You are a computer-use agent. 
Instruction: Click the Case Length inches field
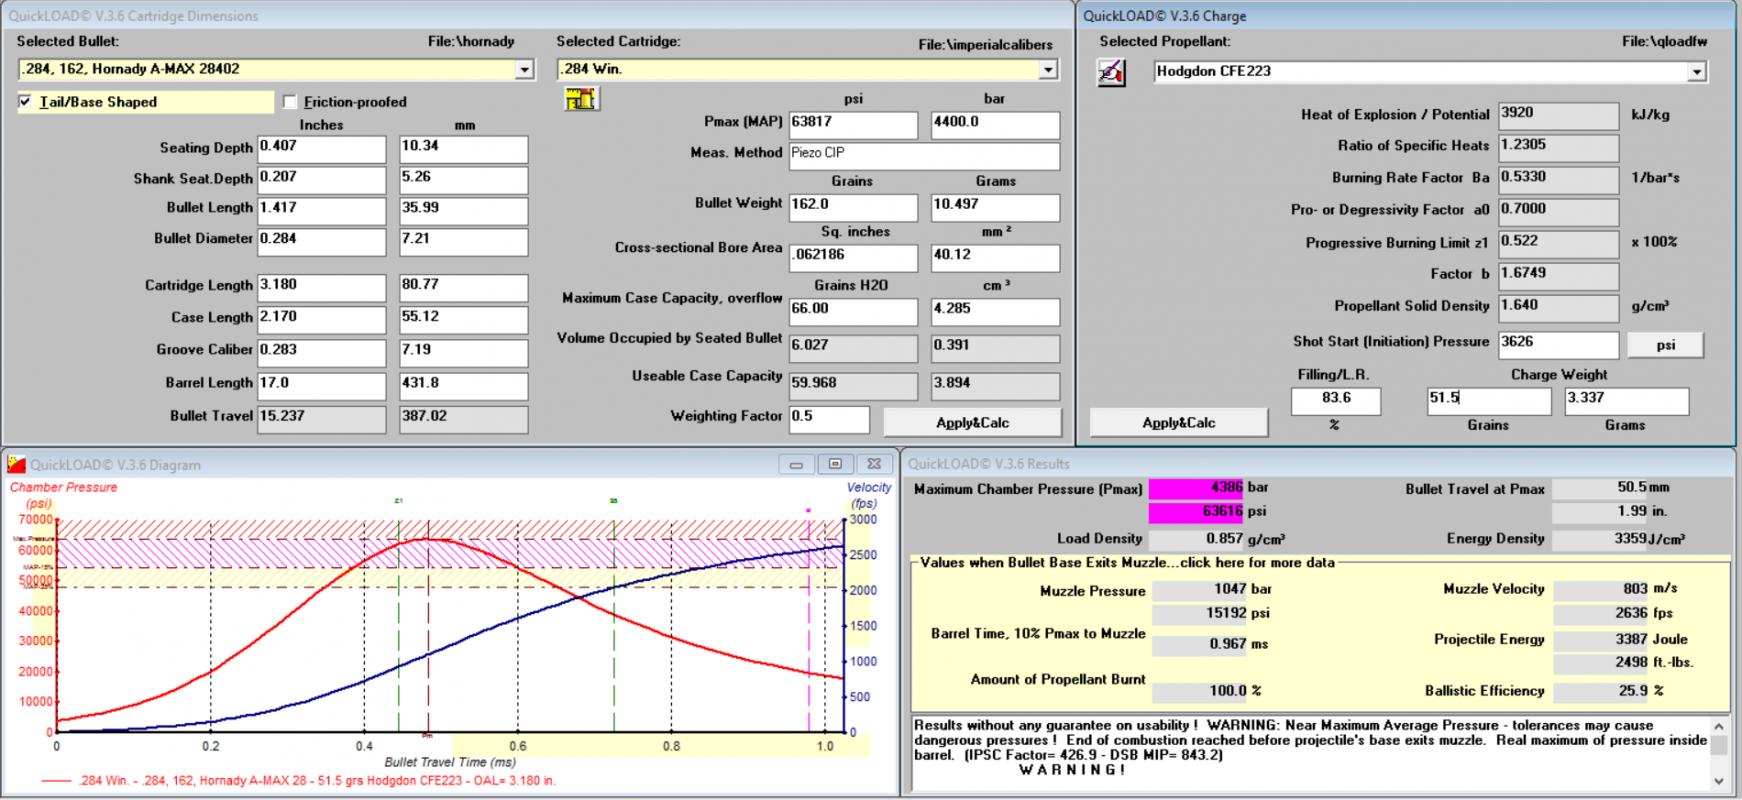click(321, 320)
